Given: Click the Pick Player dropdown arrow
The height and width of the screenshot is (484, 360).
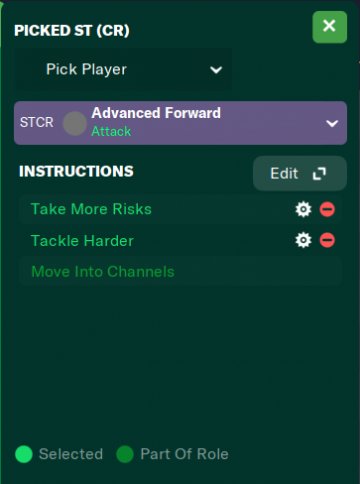Looking at the screenshot, I should pyautogui.click(x=216, y=70).
